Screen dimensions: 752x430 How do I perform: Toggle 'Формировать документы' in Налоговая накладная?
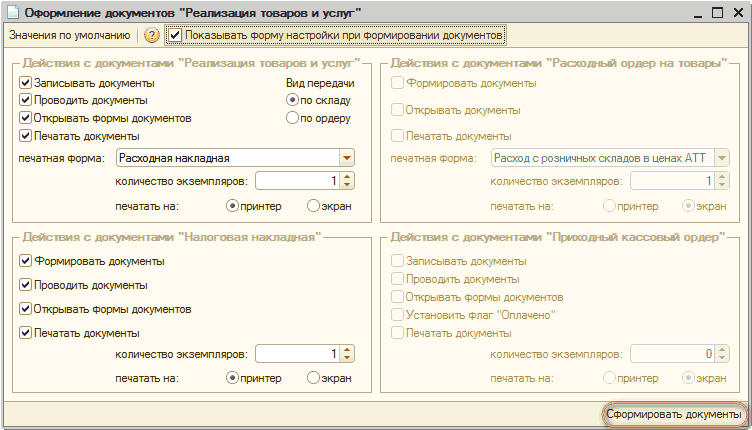pyautogui.click(x=25, y=261)
